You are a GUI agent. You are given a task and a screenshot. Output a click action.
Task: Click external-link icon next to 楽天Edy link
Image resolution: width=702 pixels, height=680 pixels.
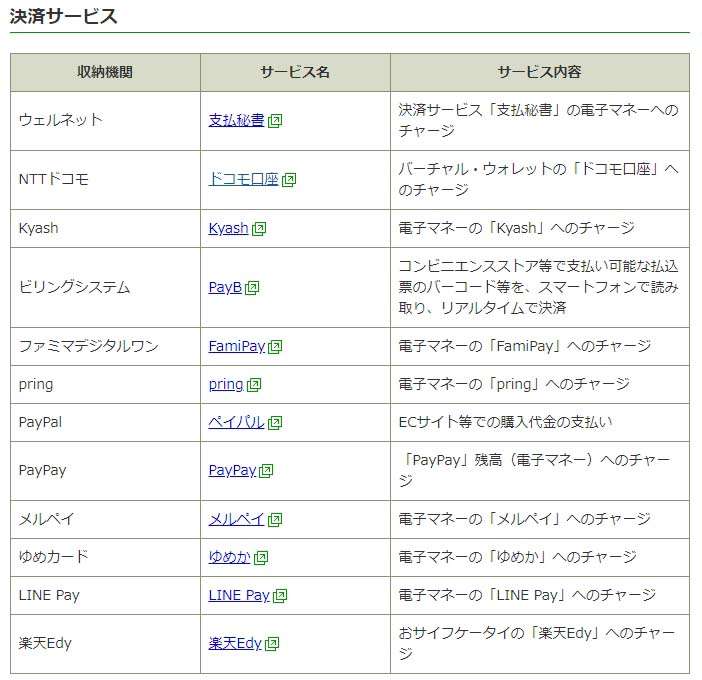pos(272,644)
